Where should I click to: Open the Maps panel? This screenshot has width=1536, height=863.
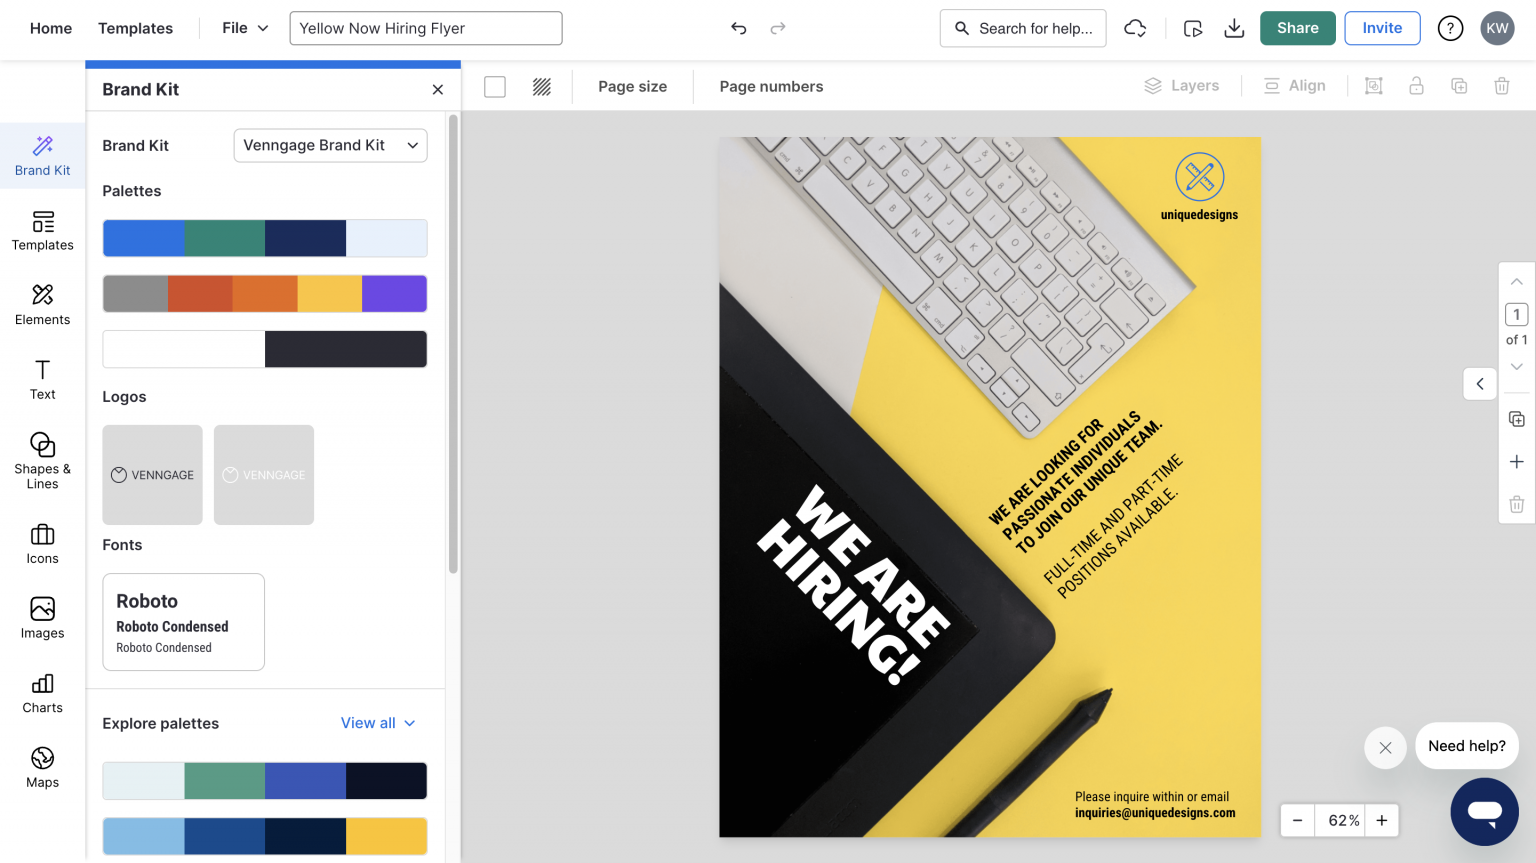42,767
